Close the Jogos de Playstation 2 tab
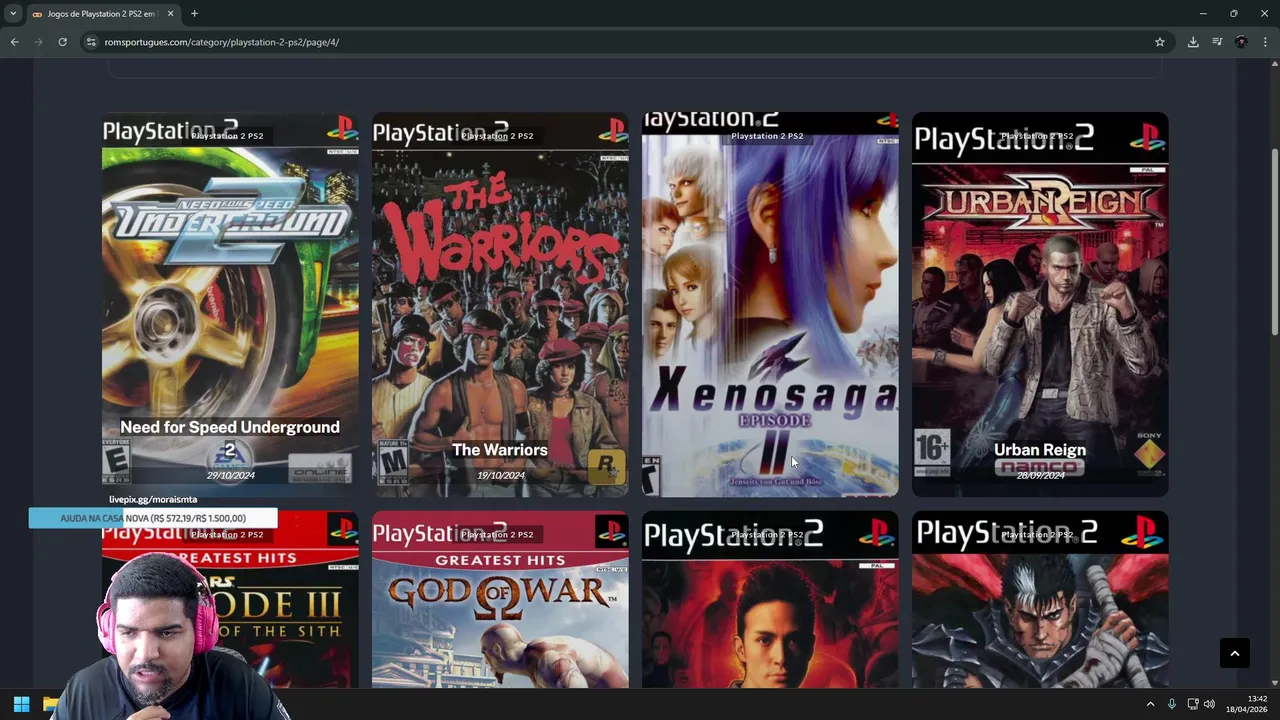Viewport: 1280px width, 720px height. (x=170, y=14)
